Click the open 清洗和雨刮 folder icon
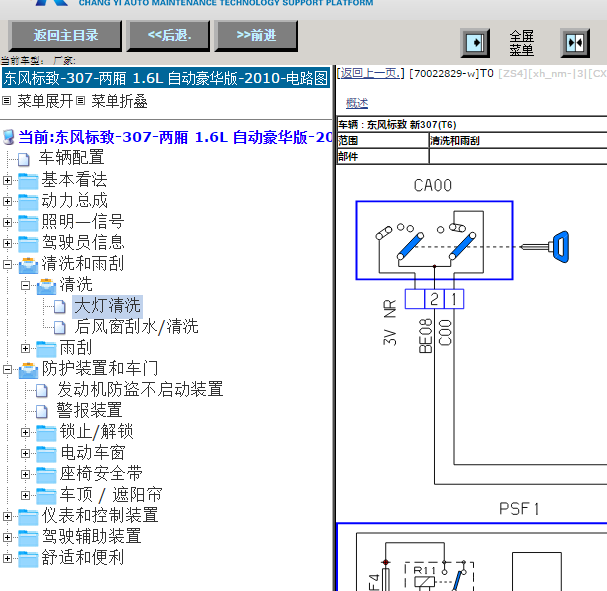Image resolution: width=607 pixels, height=591 pixels. [x=28, y=265]
